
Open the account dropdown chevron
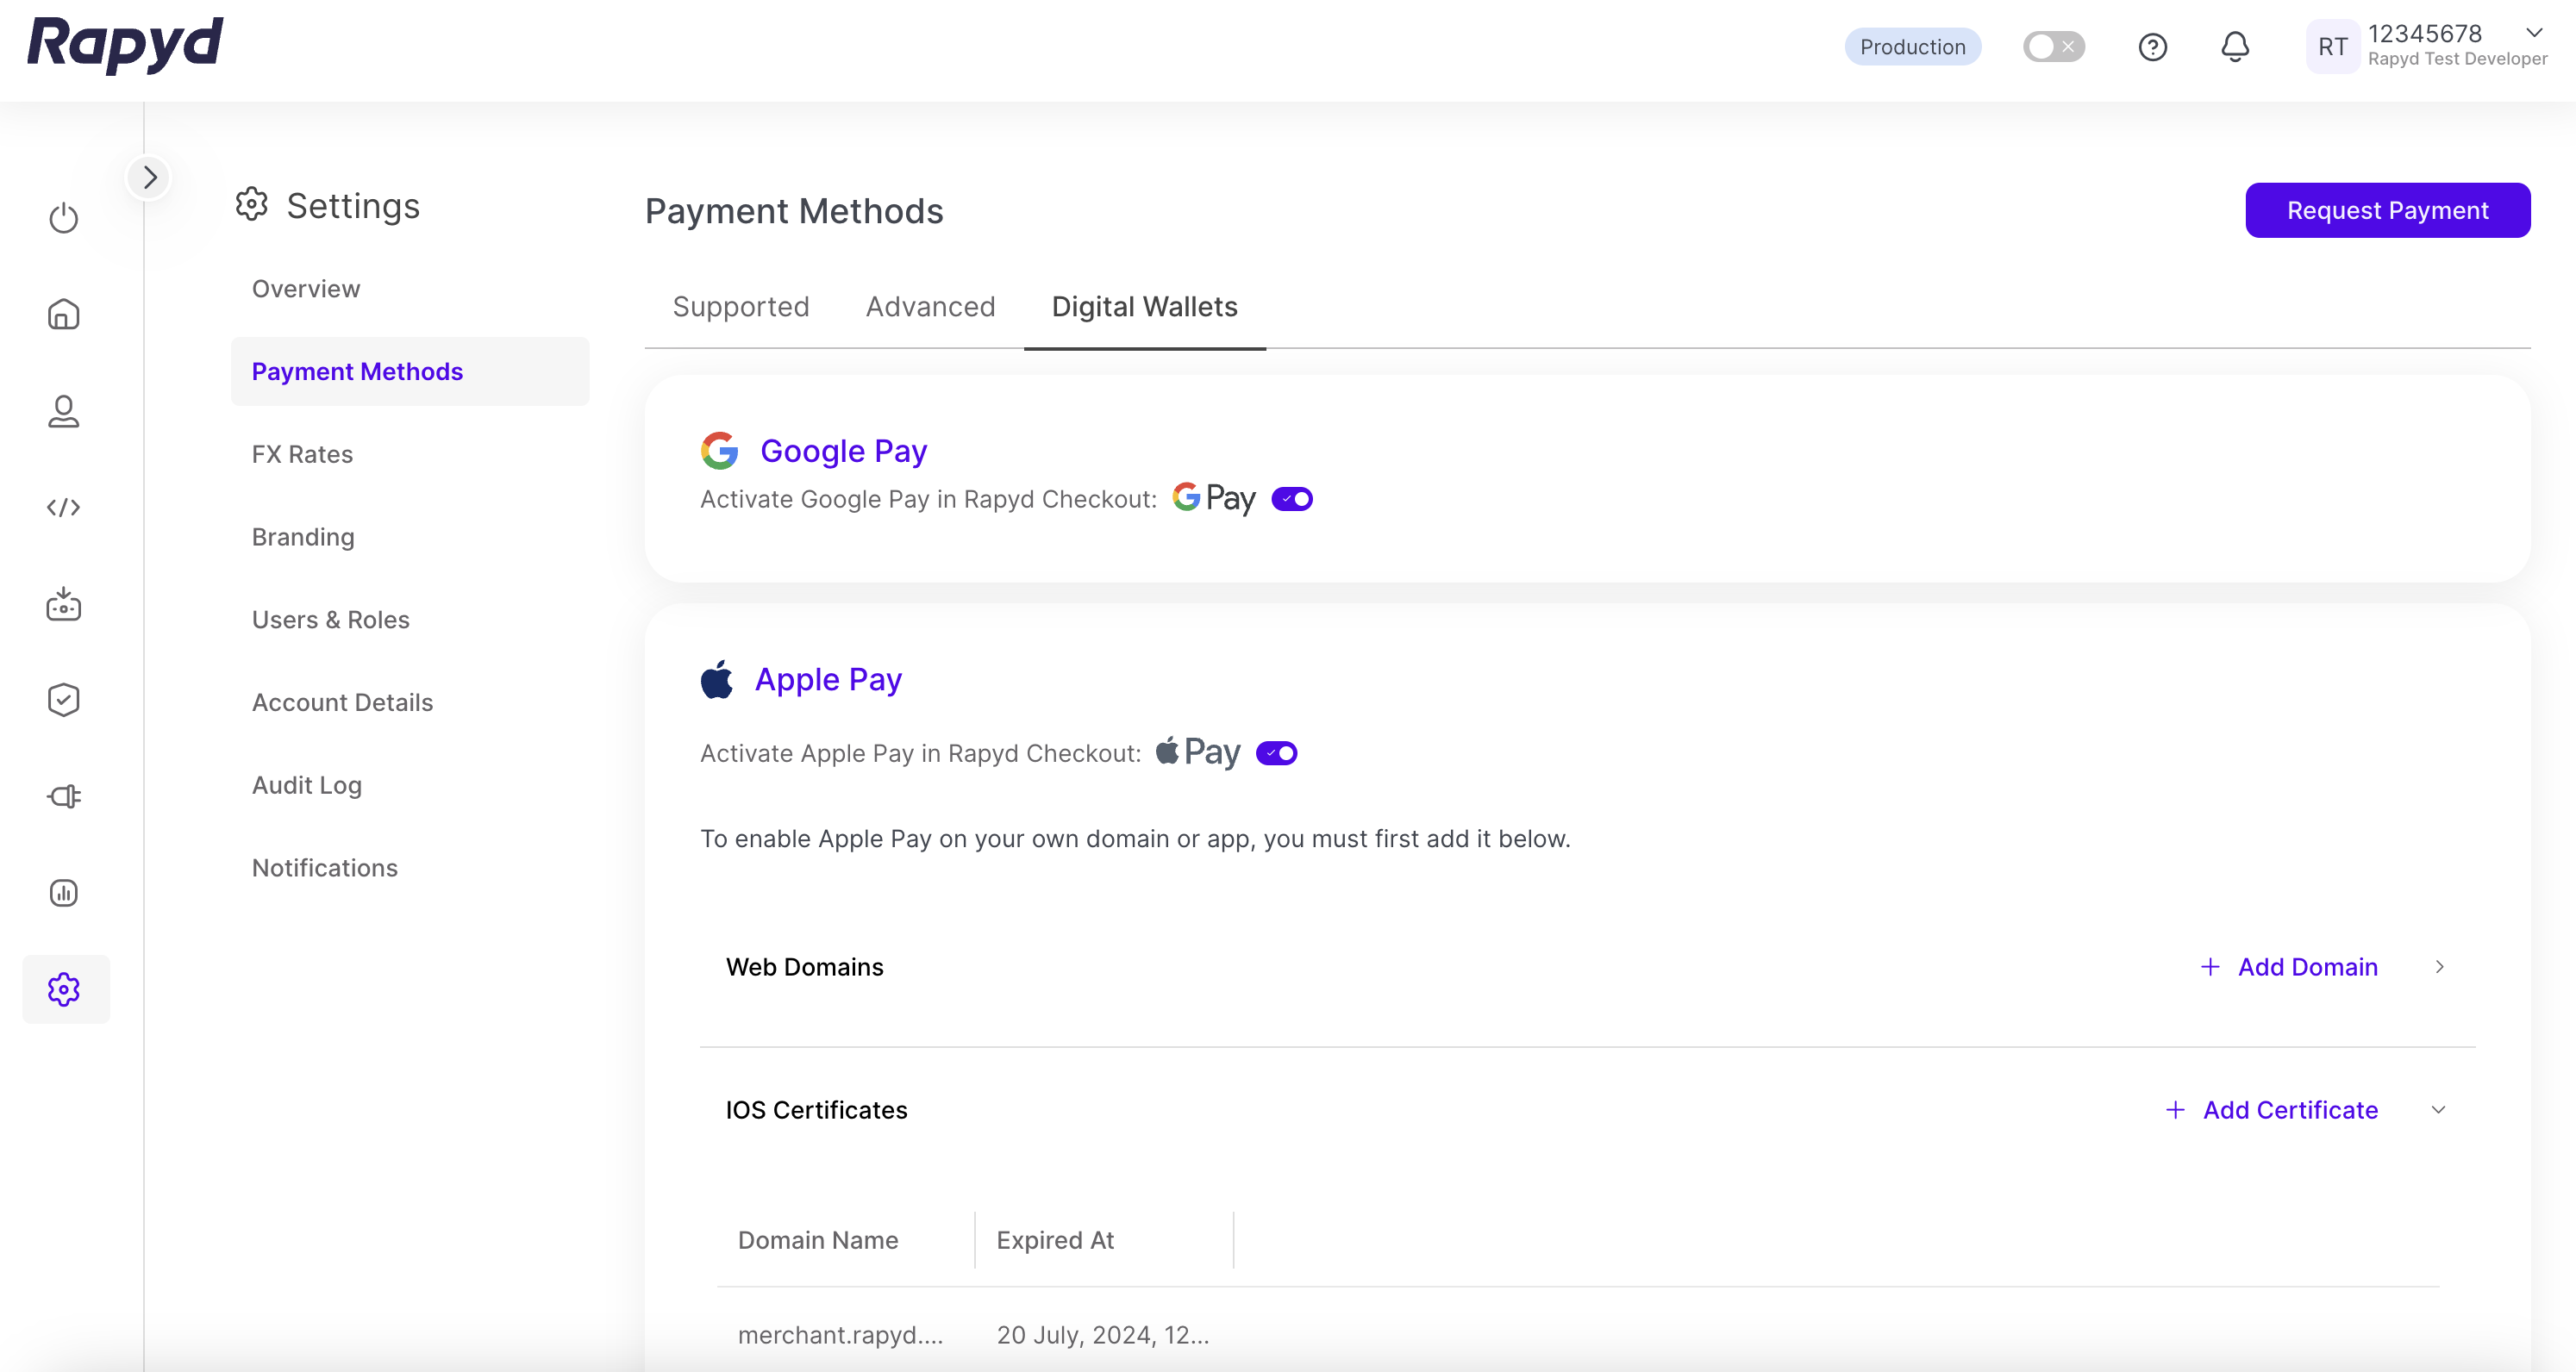2533,33
